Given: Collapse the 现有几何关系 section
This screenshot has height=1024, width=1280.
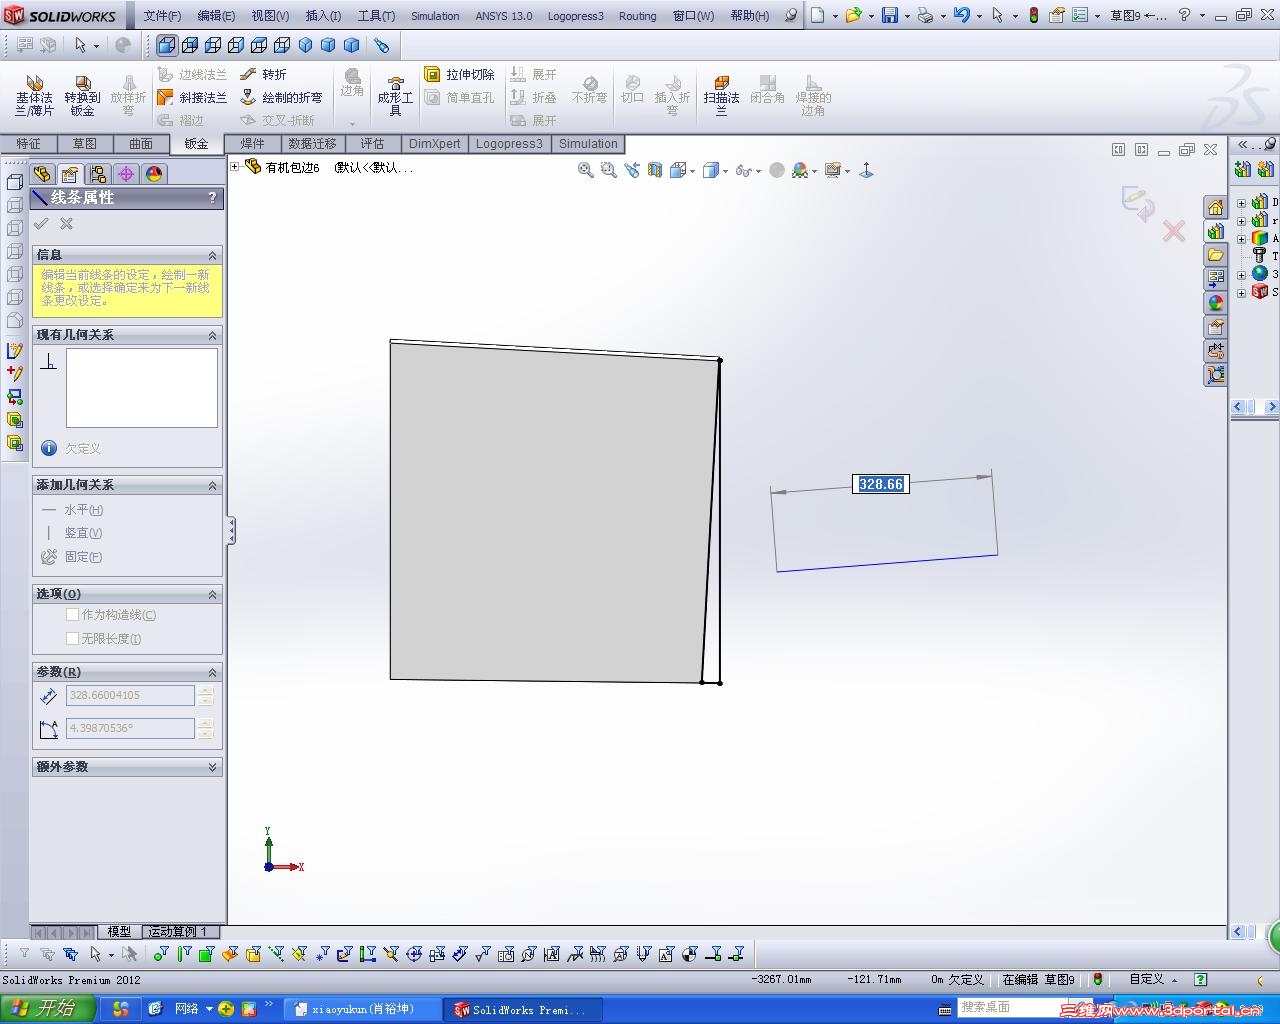Looking at the screenshot, I should (x=212, y=335).
